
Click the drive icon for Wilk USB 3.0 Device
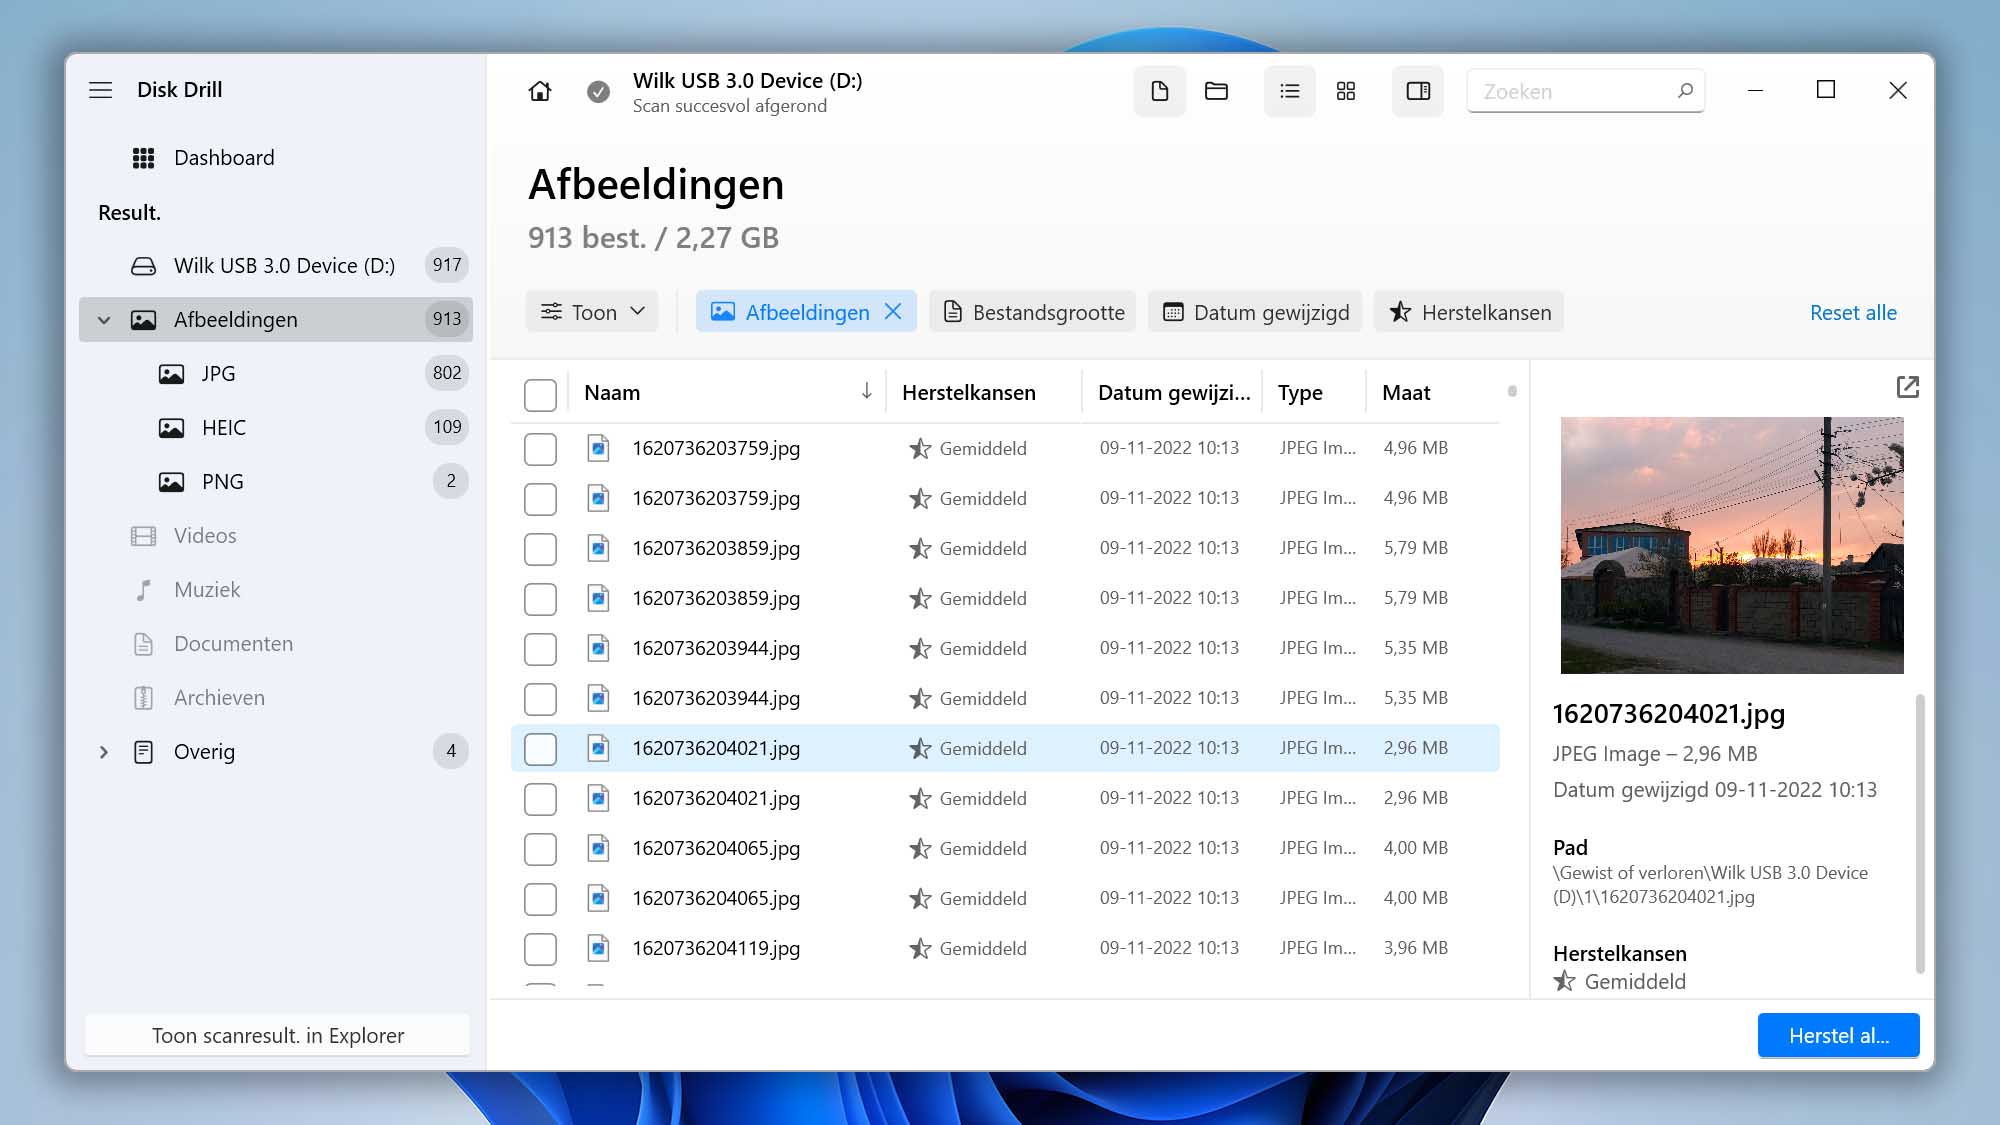pos(143,266)
